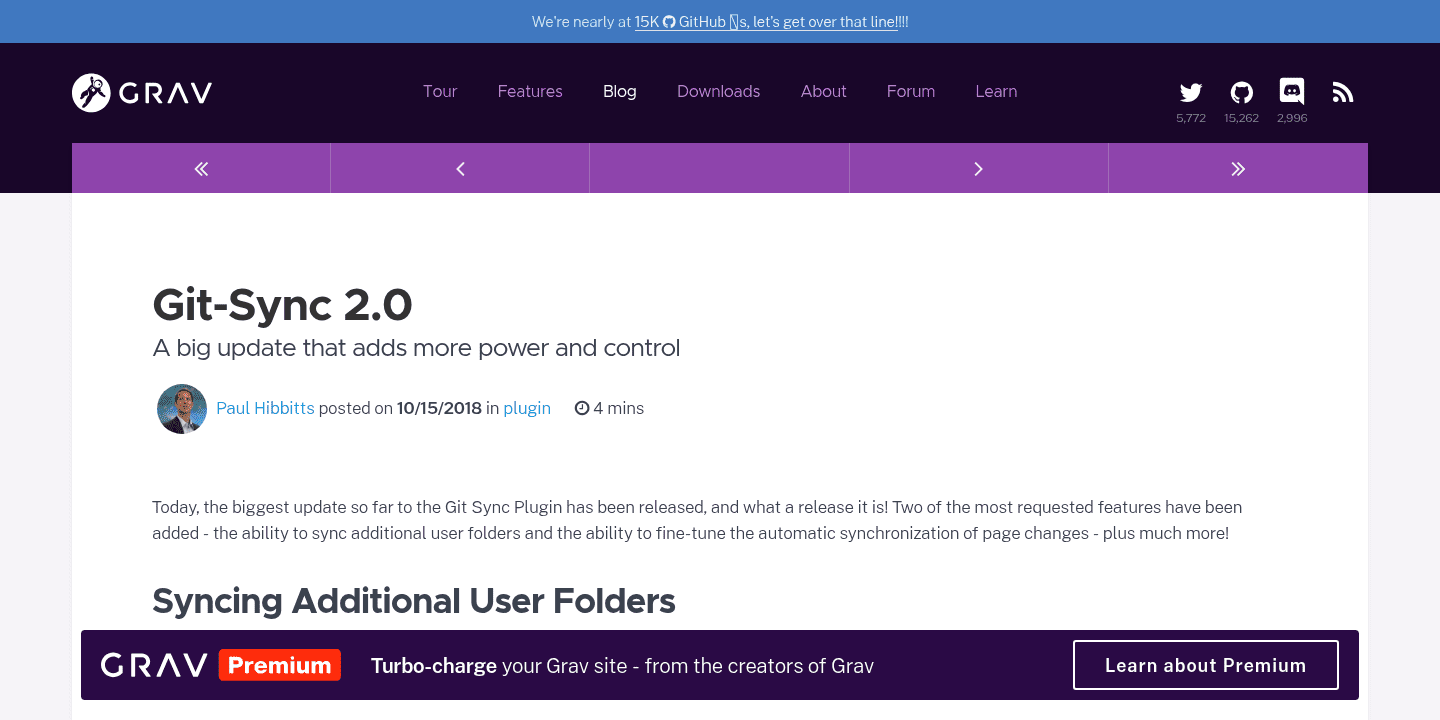Switch to the Blog section in the navigation
Screen dimensions: 1440x720
pos(619,91)
